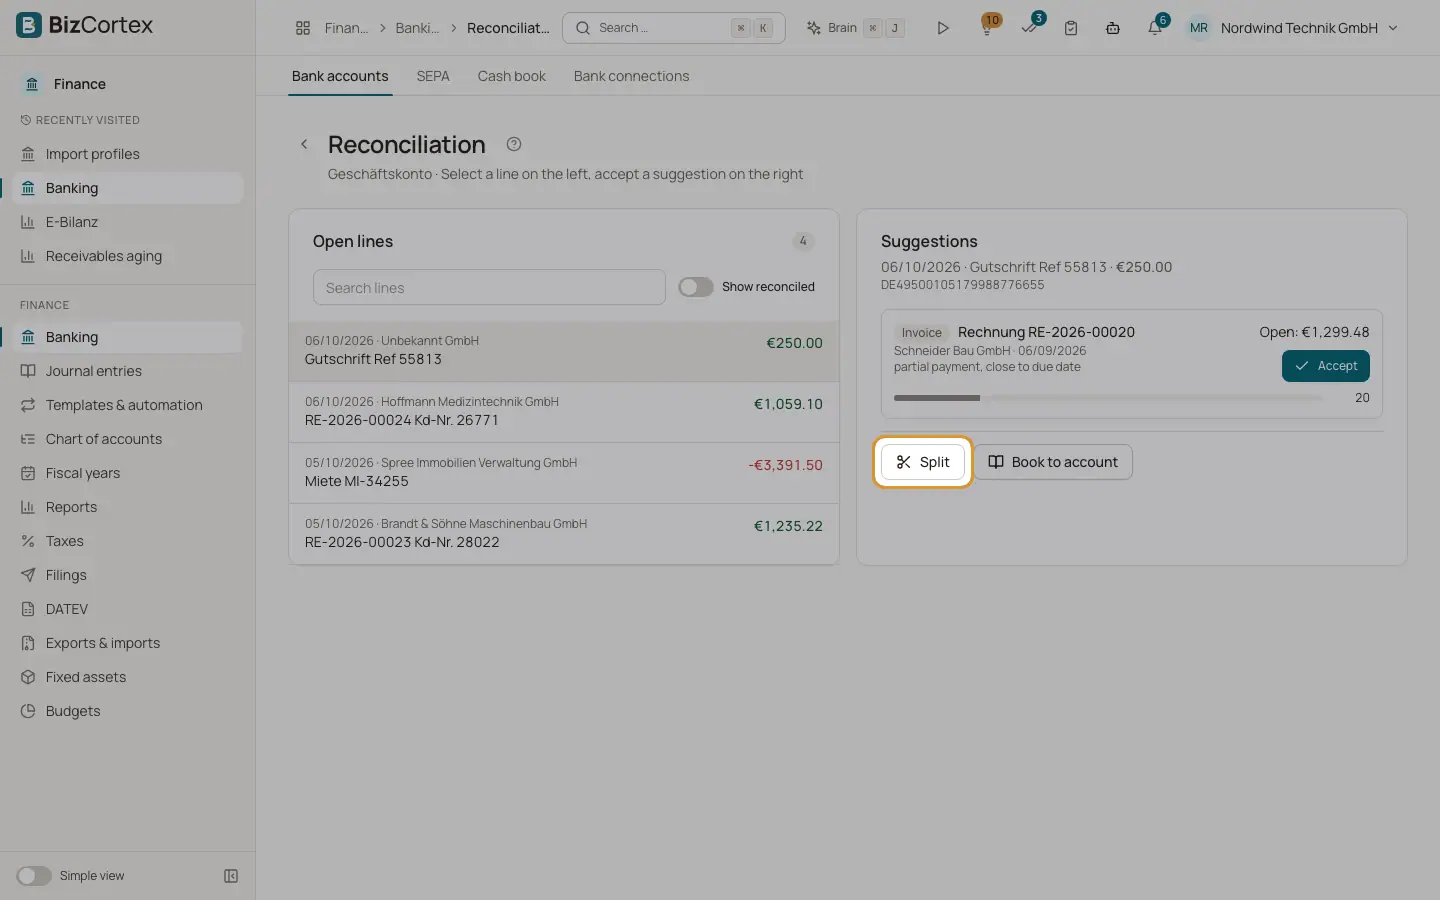Viewport: 1440px width, 900px height.
Task: Click the suggestion match score progress bar
Action: (x=1108, y=398)
